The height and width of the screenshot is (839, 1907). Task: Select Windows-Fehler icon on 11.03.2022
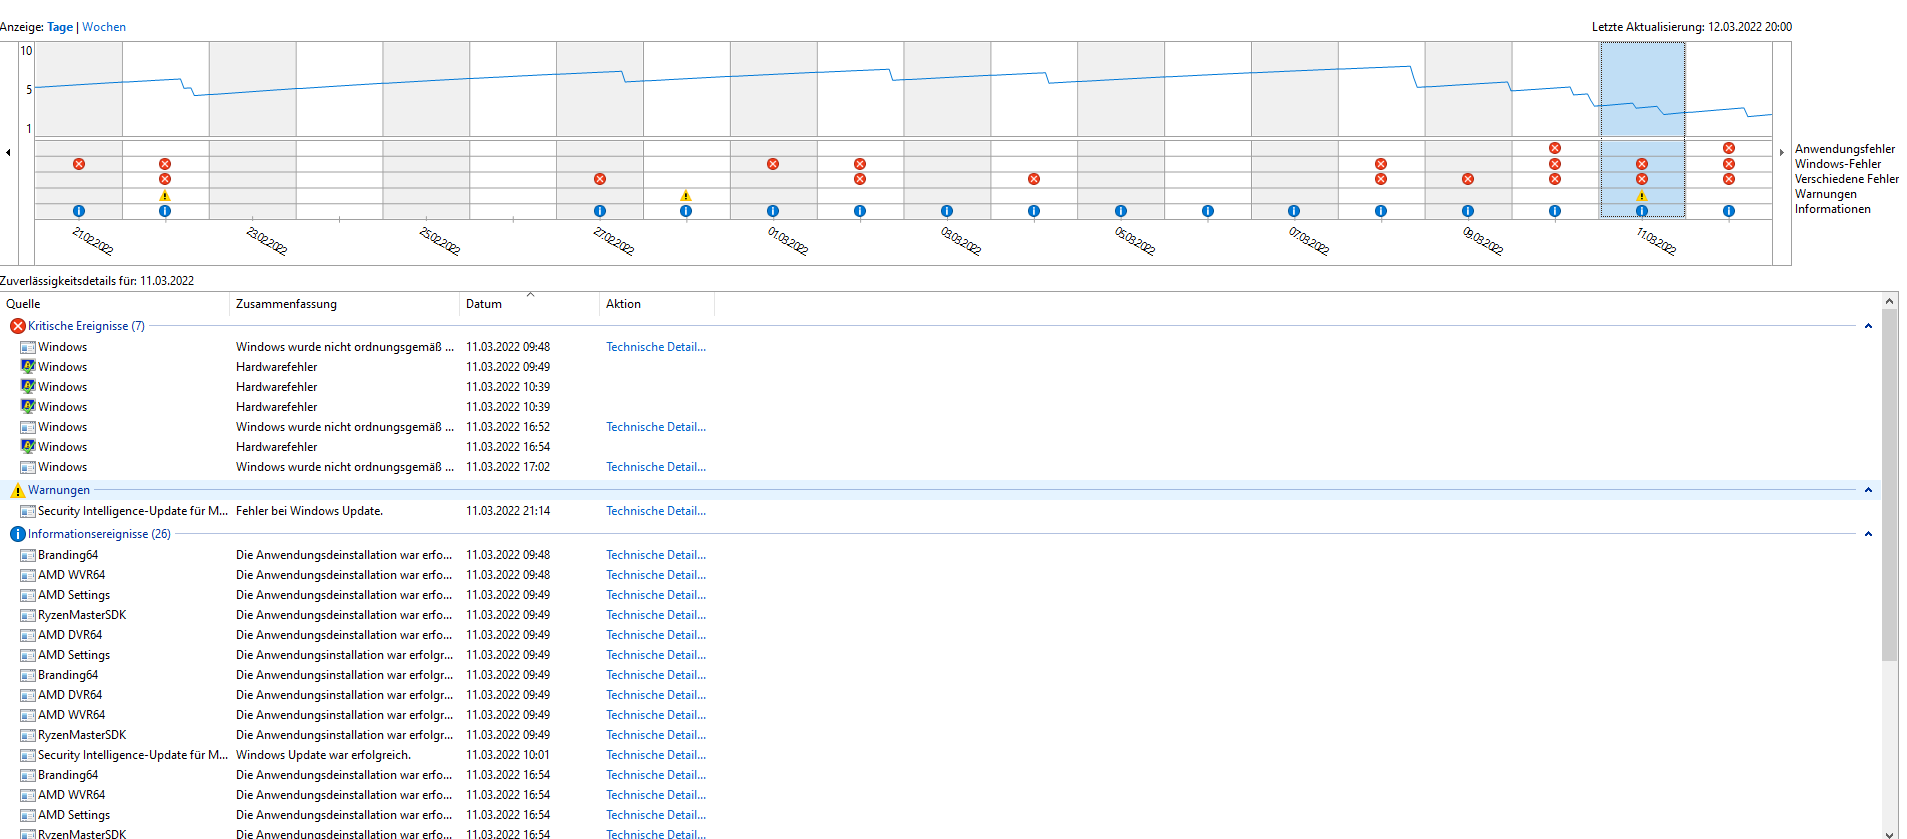[1642, 164]
